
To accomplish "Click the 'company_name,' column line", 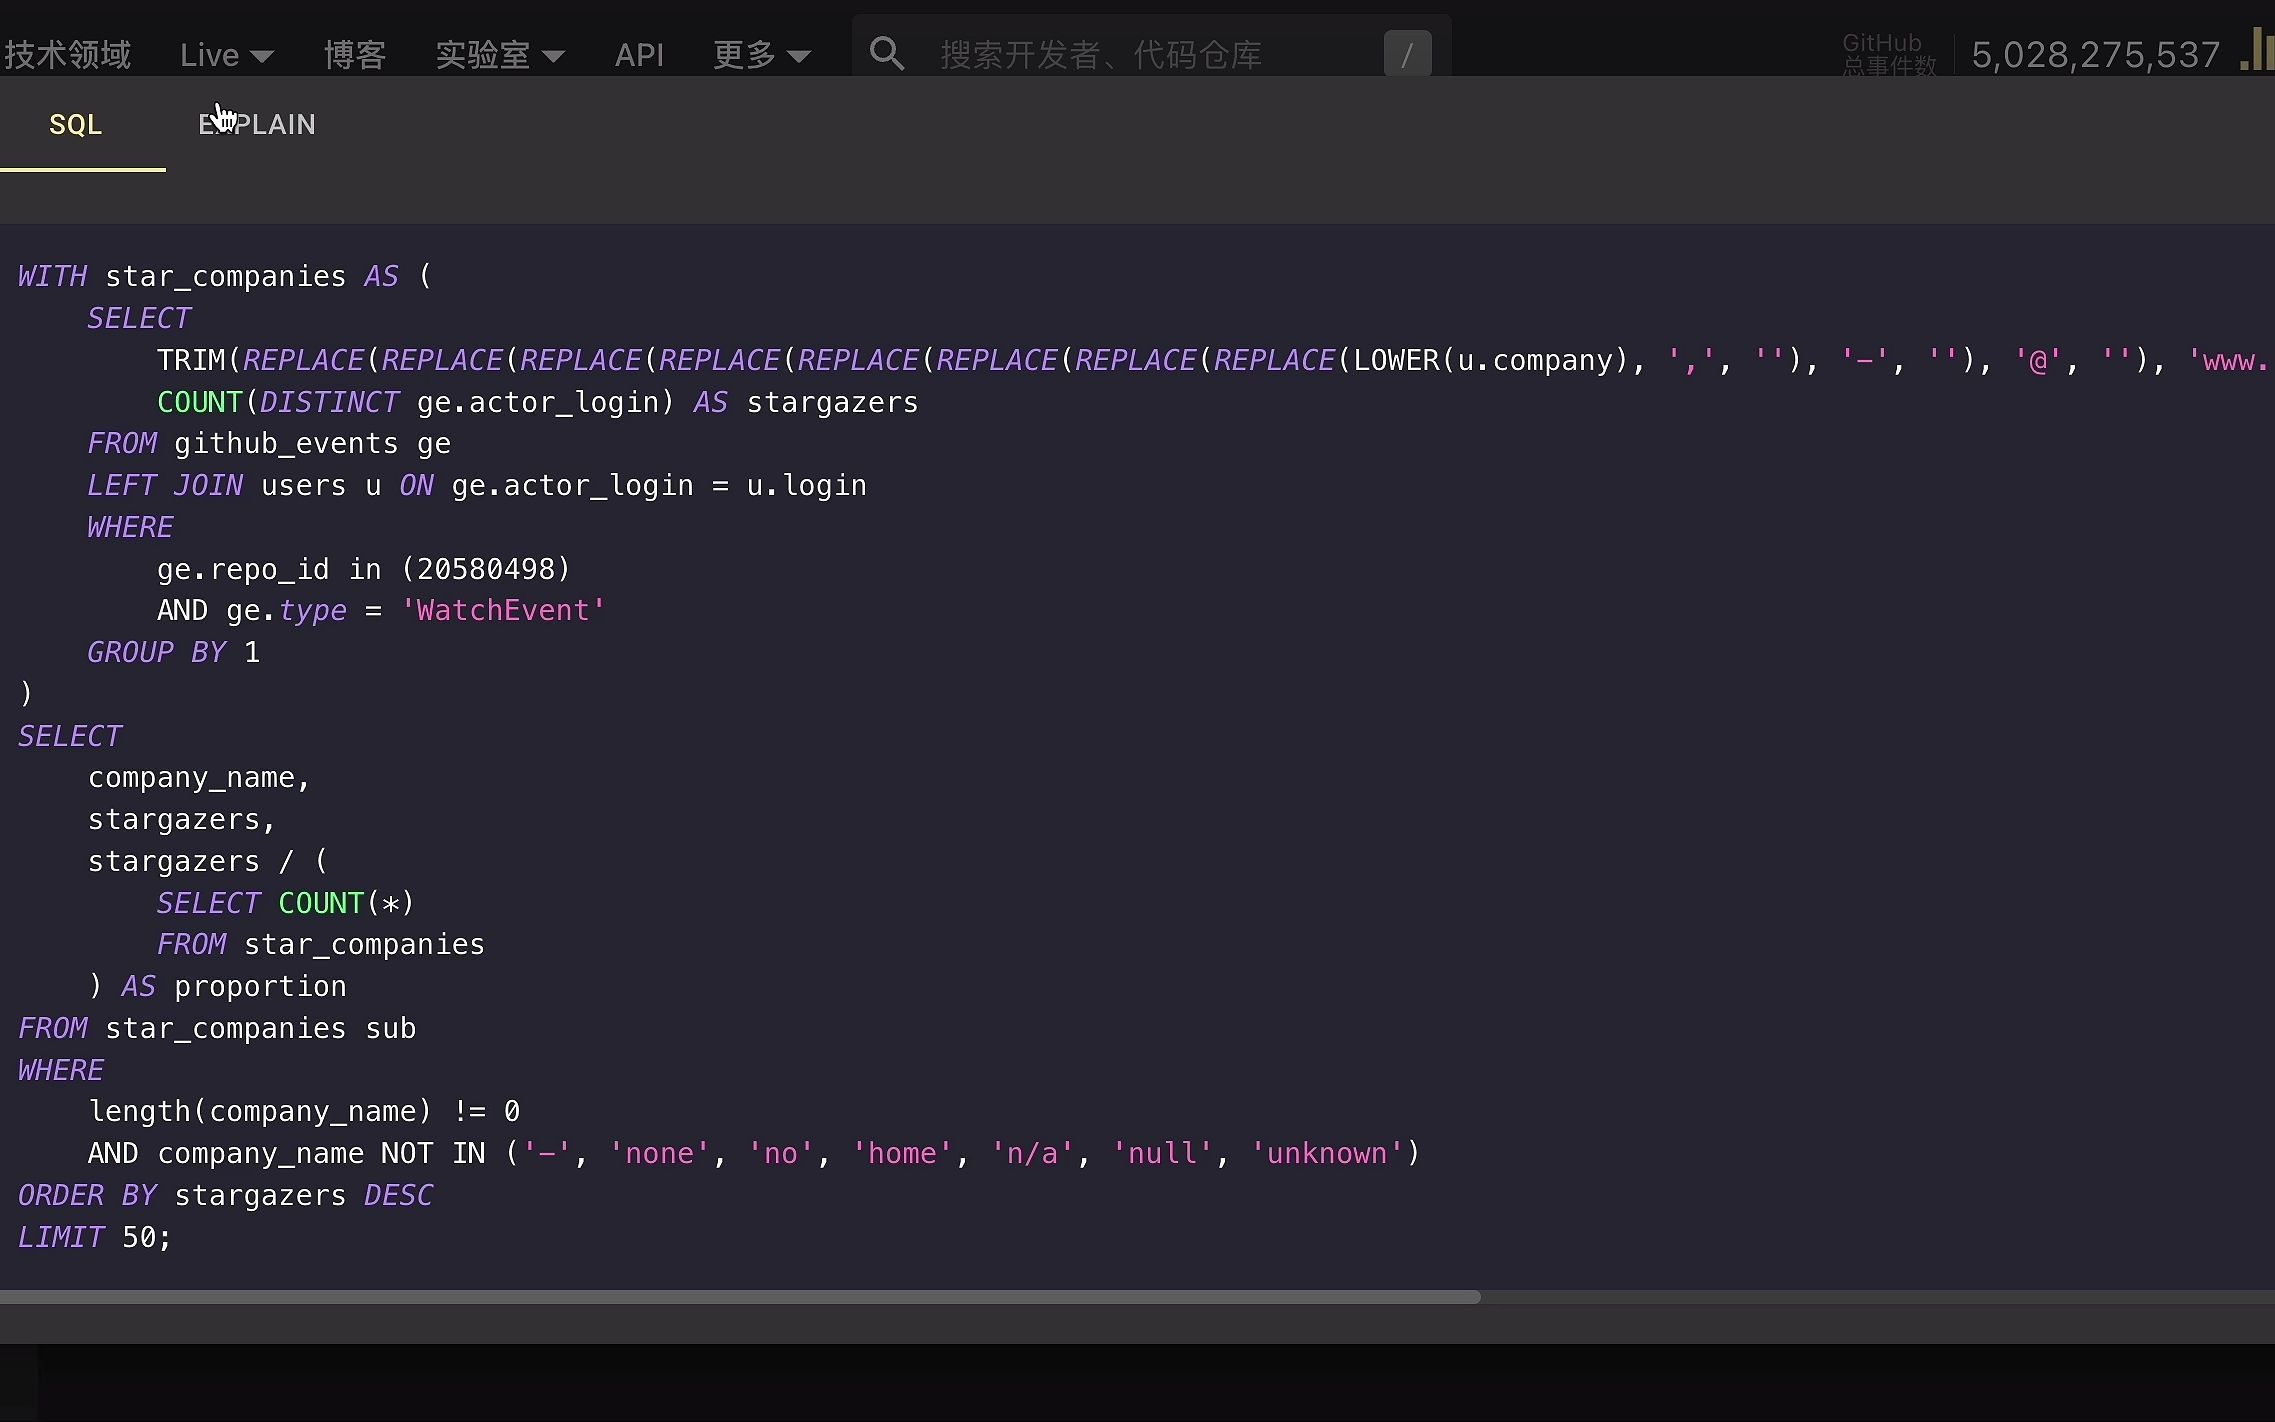I will pos(199,777).
